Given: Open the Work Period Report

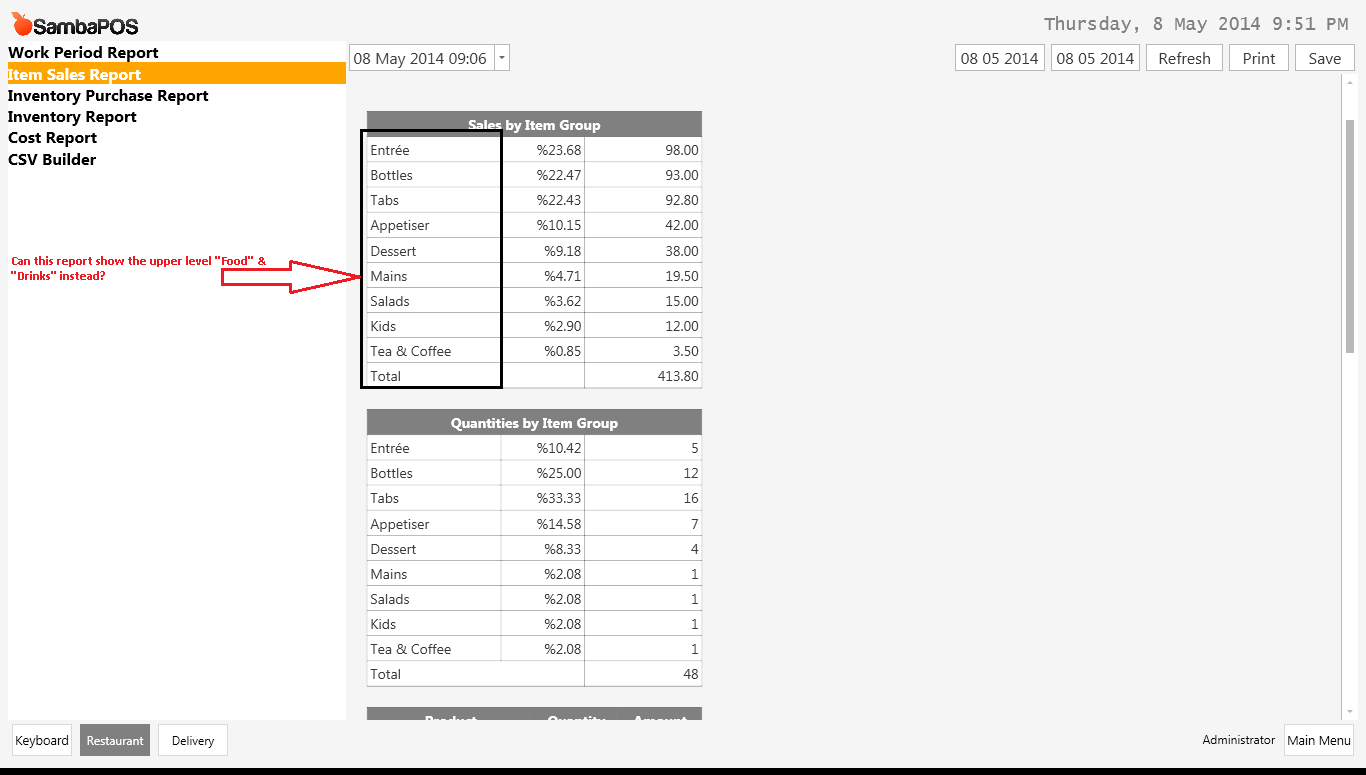Looking at the screenshot, I should (x=82, y=52).
